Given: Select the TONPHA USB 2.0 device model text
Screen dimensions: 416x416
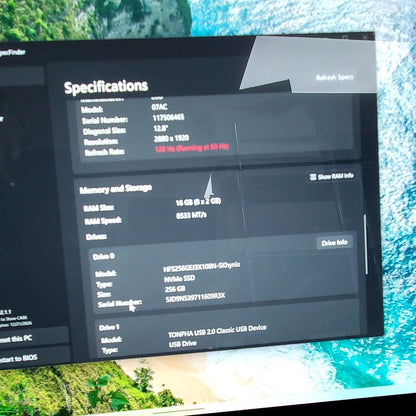Looking at the screenshot, I should (217, 331).
